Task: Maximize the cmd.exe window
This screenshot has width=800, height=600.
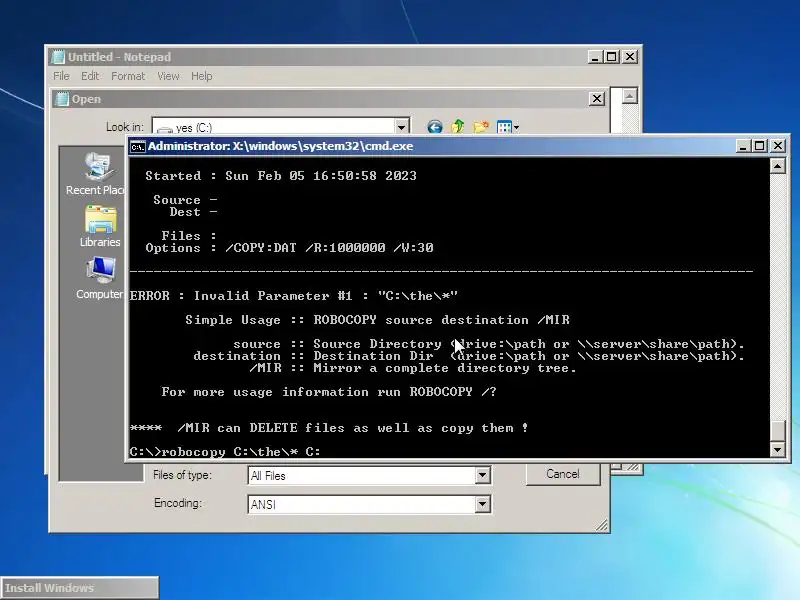Action: click(760, 146)
